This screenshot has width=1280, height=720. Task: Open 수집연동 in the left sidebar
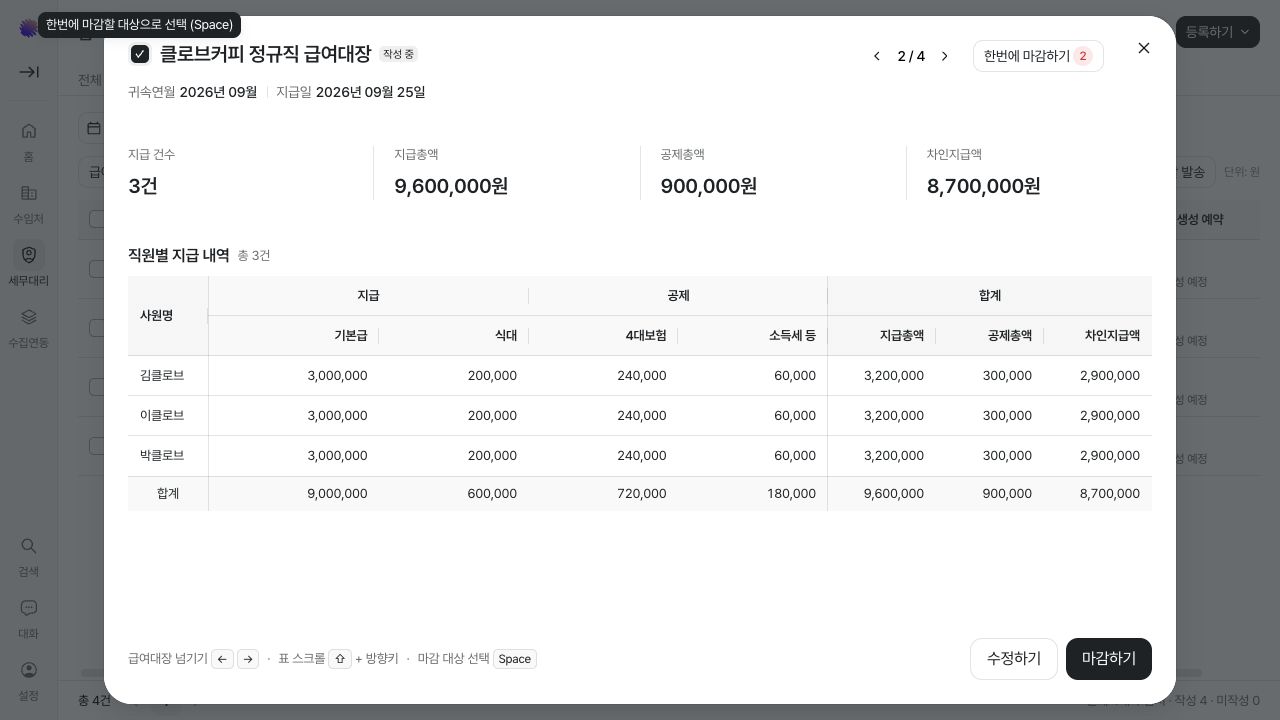point(29,327)
